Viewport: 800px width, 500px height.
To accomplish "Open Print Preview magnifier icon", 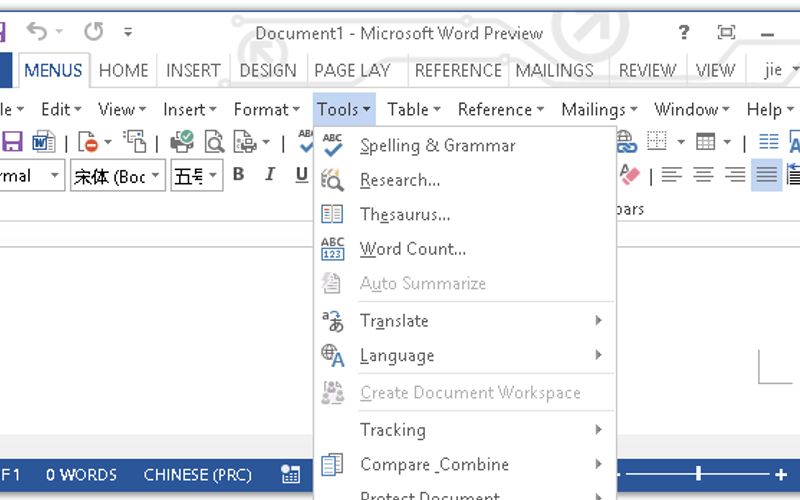I will (x=214, y=141).
